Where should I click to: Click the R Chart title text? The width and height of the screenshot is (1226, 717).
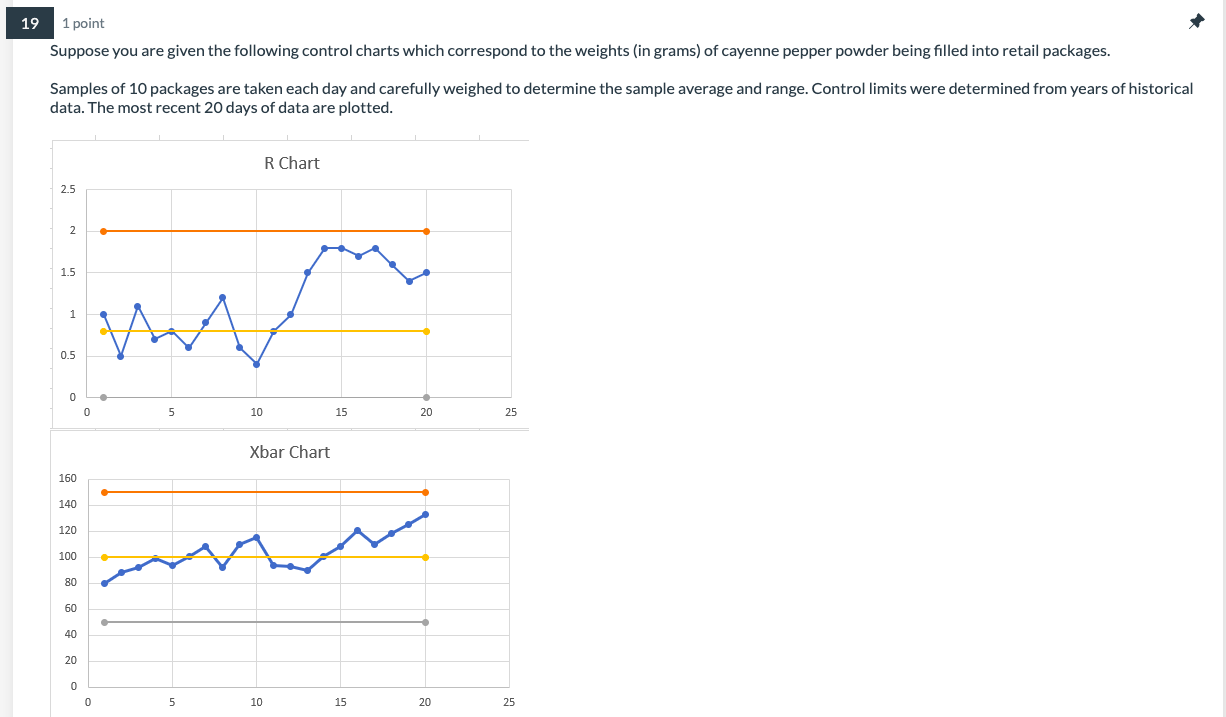(291, 163)
